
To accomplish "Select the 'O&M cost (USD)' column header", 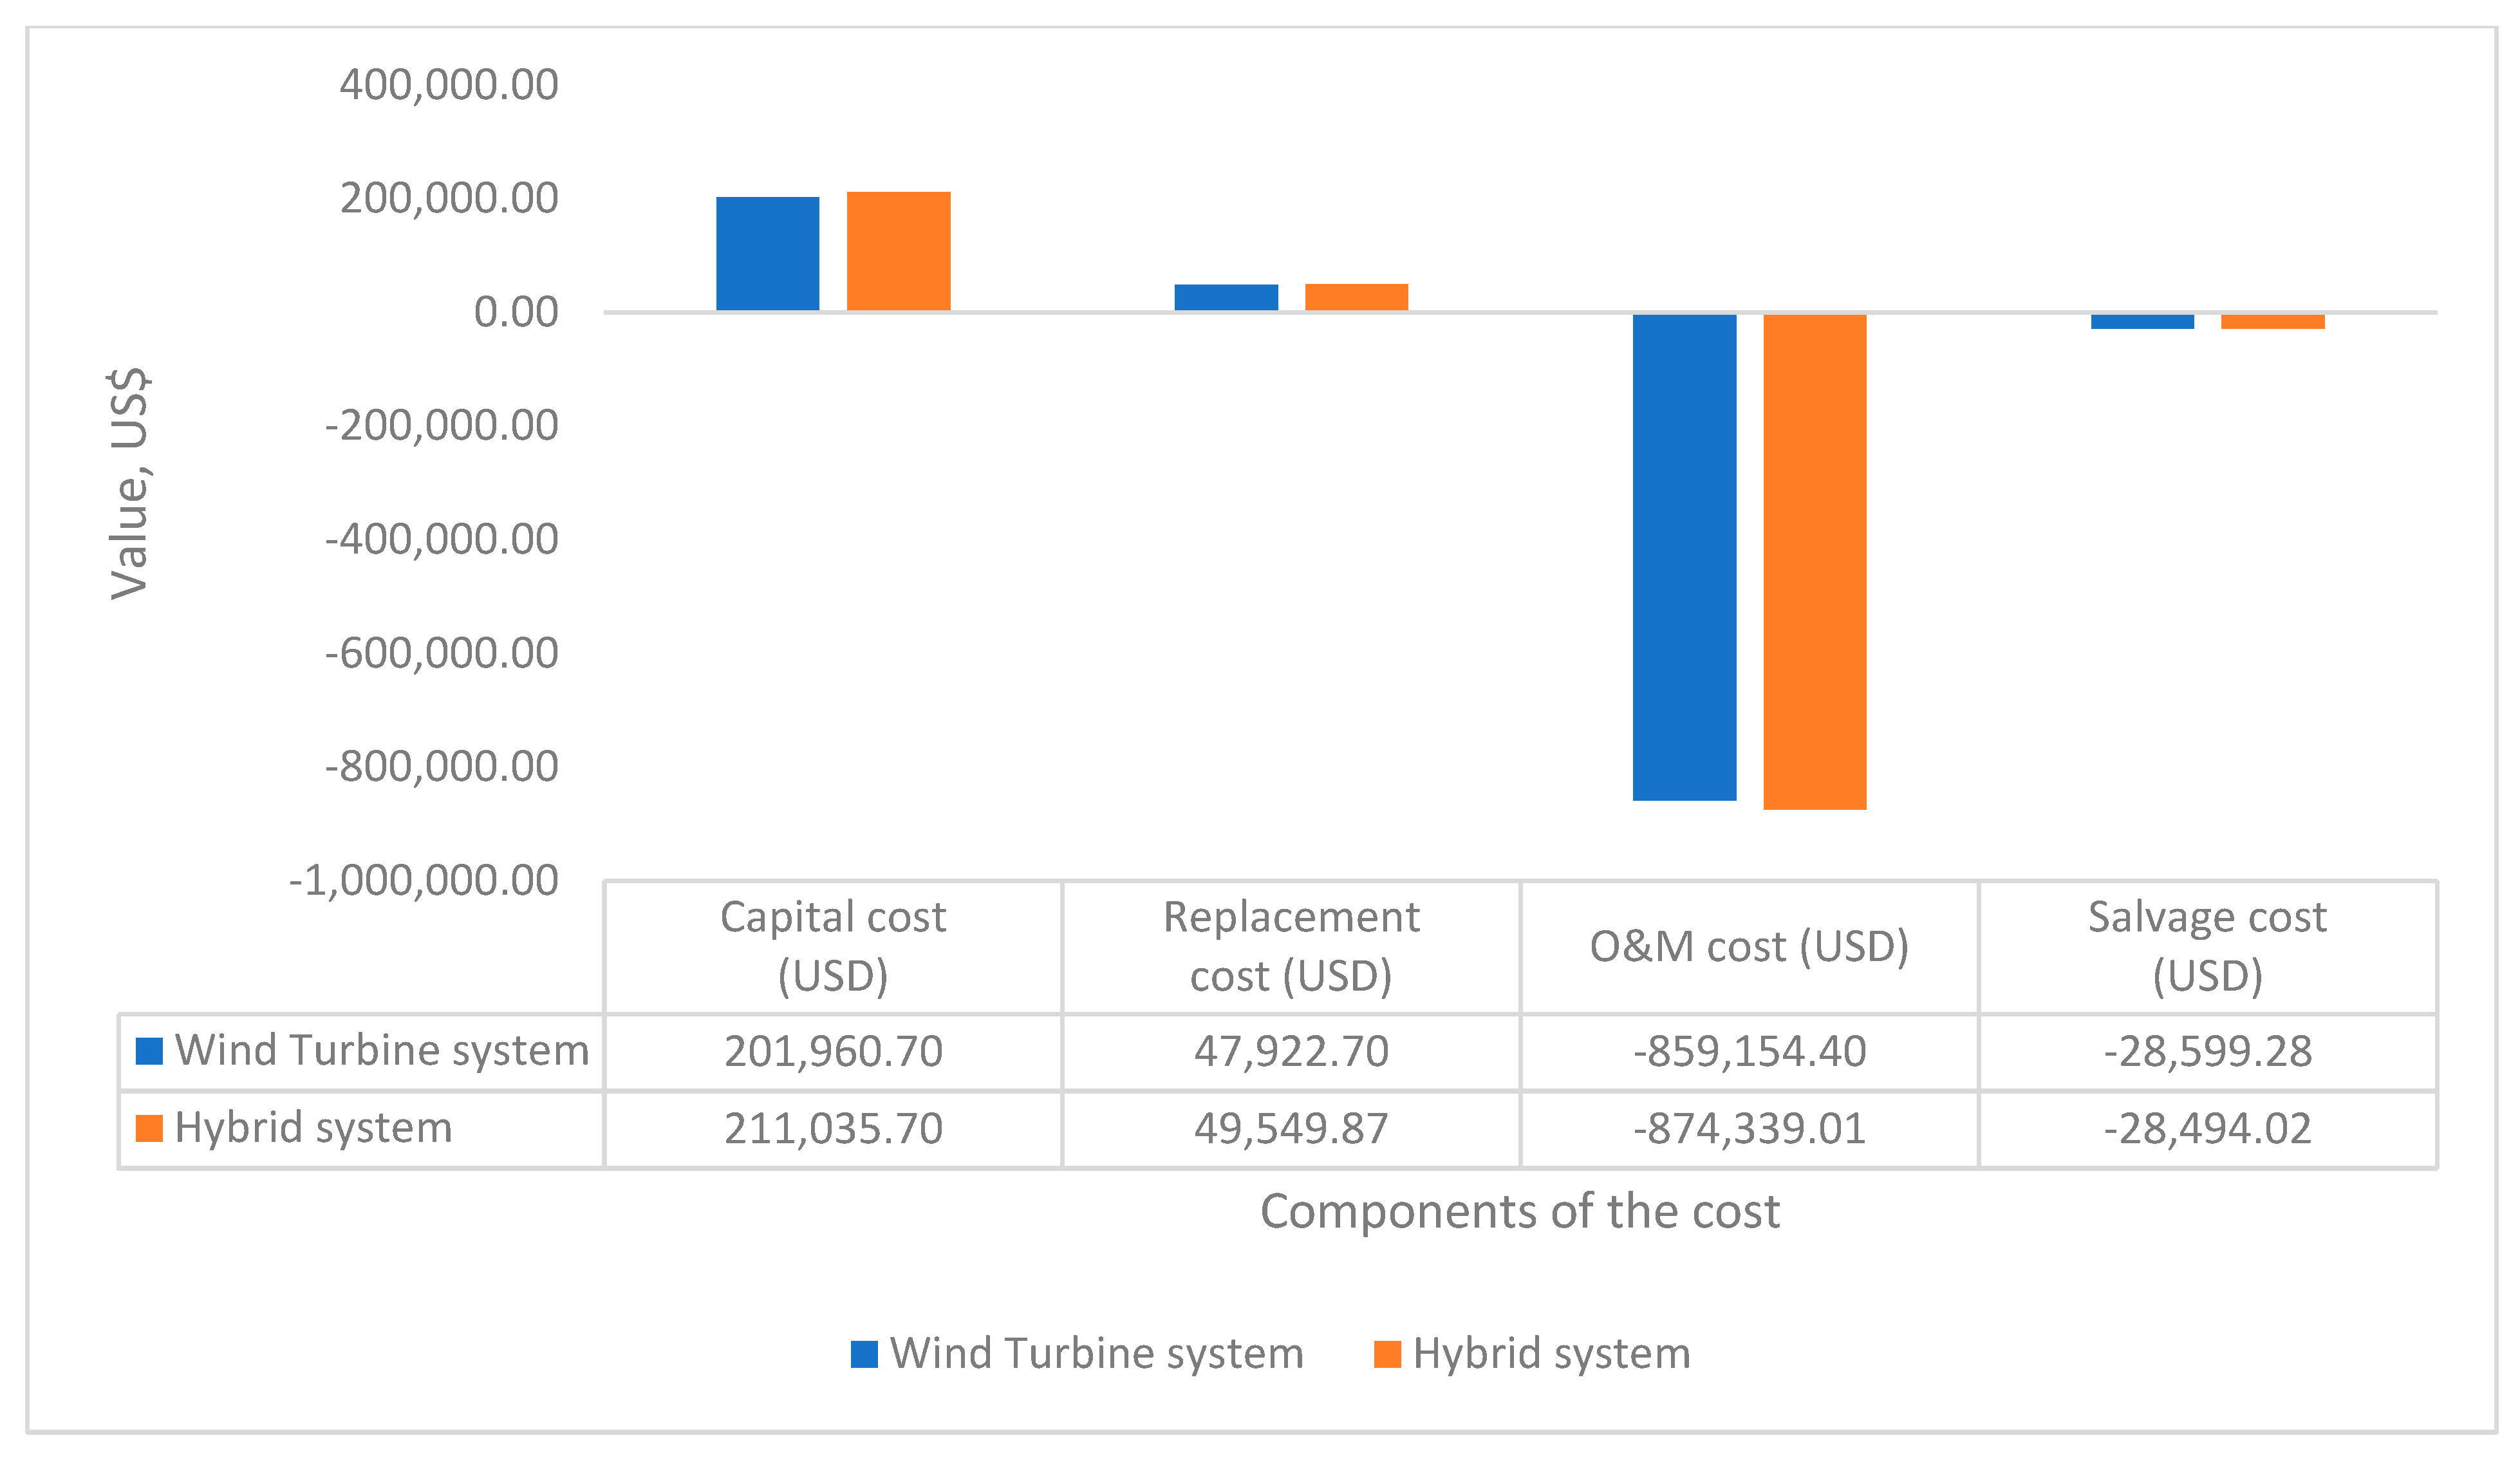I will [x=1749, y=946].
